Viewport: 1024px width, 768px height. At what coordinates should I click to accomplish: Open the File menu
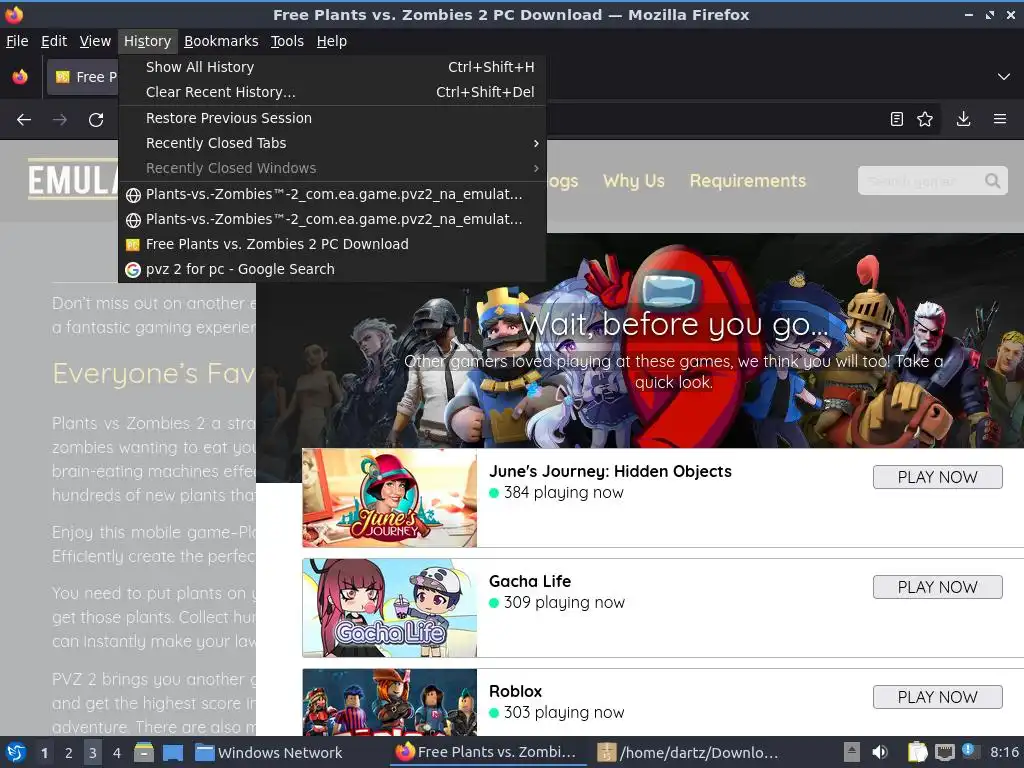click(x=17, y=41)
